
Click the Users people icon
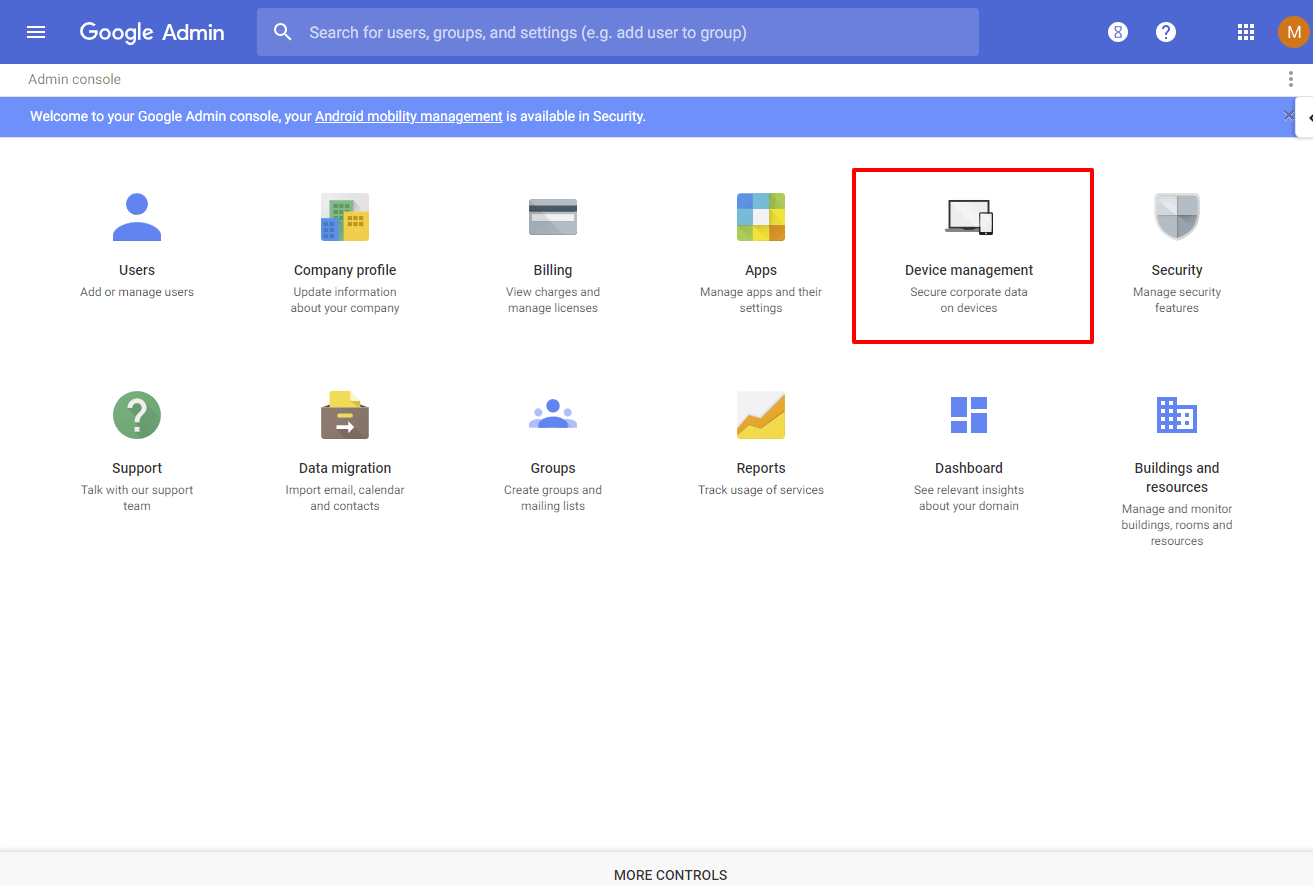[x=137, y=216]
